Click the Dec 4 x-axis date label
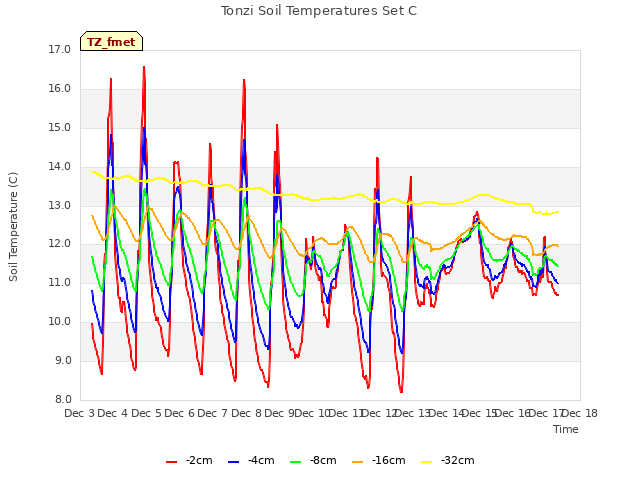 [113, 413]
